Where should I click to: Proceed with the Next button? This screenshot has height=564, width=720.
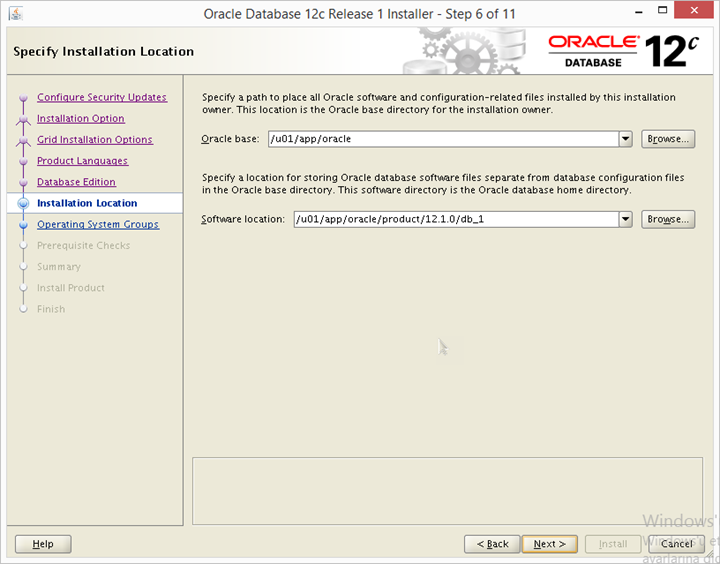pyautogui.click(x=550, y=544)
